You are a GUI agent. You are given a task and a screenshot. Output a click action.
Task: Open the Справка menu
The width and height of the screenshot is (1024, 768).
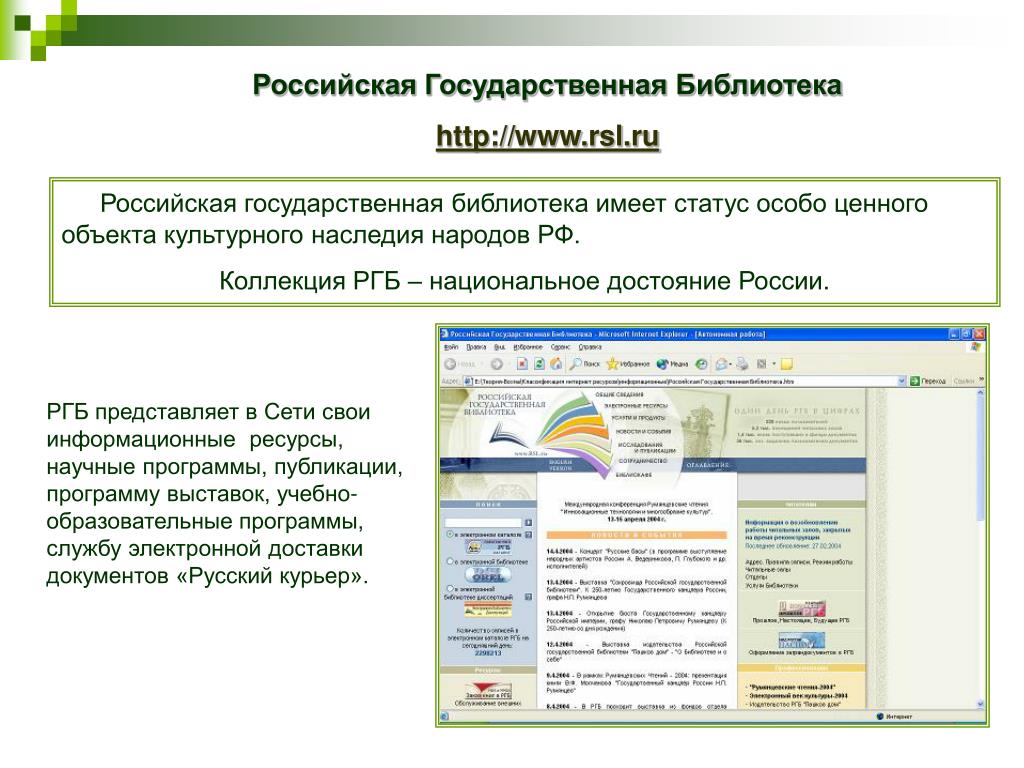pos(590,347)
